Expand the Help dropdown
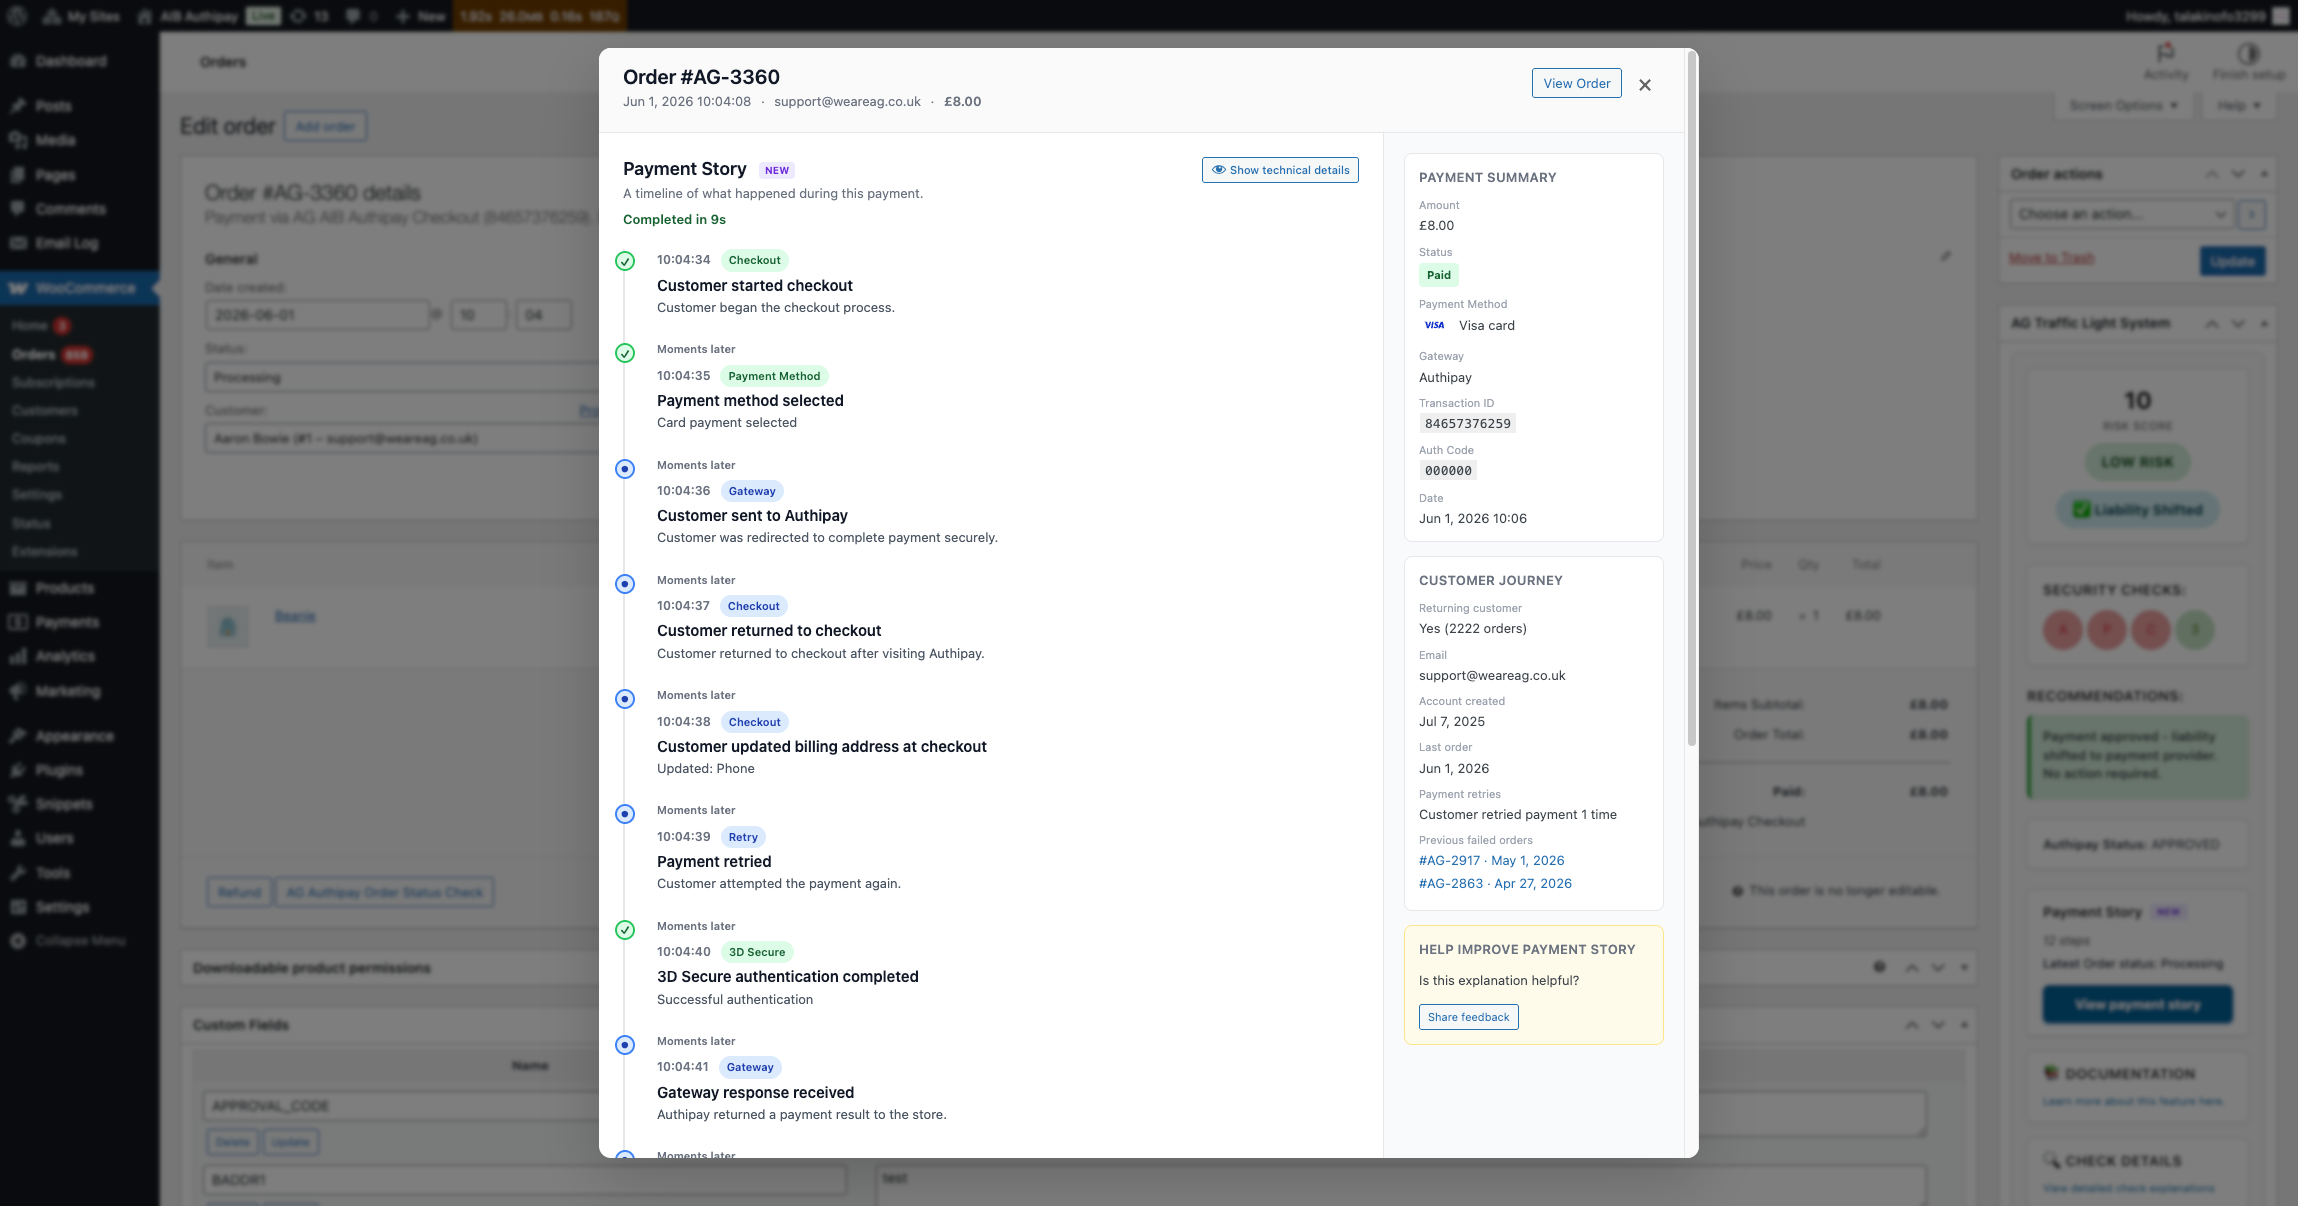2298x1206 pixels. pyautogui.click(x=2238, y=105)
